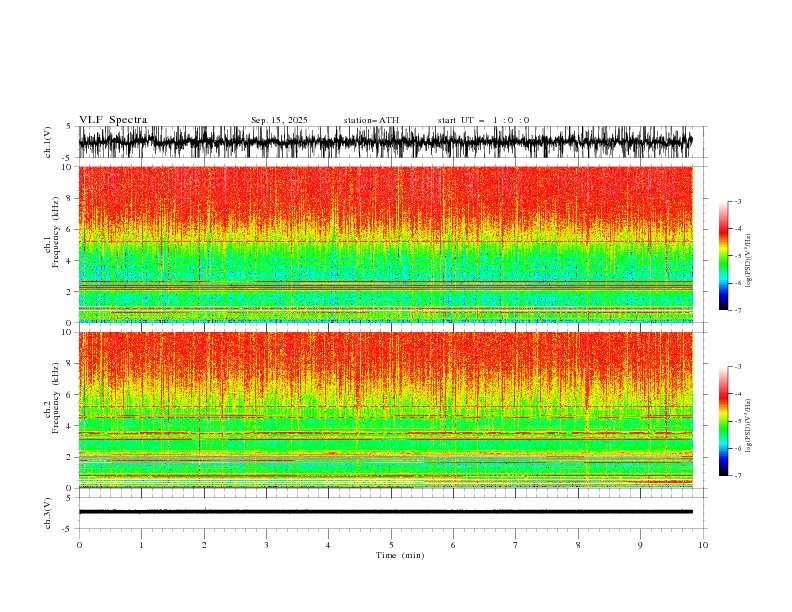This screenshot has width=792, height=612.
Task: Click the ch.1 voltage waveform trace
Action: (385, 142)
